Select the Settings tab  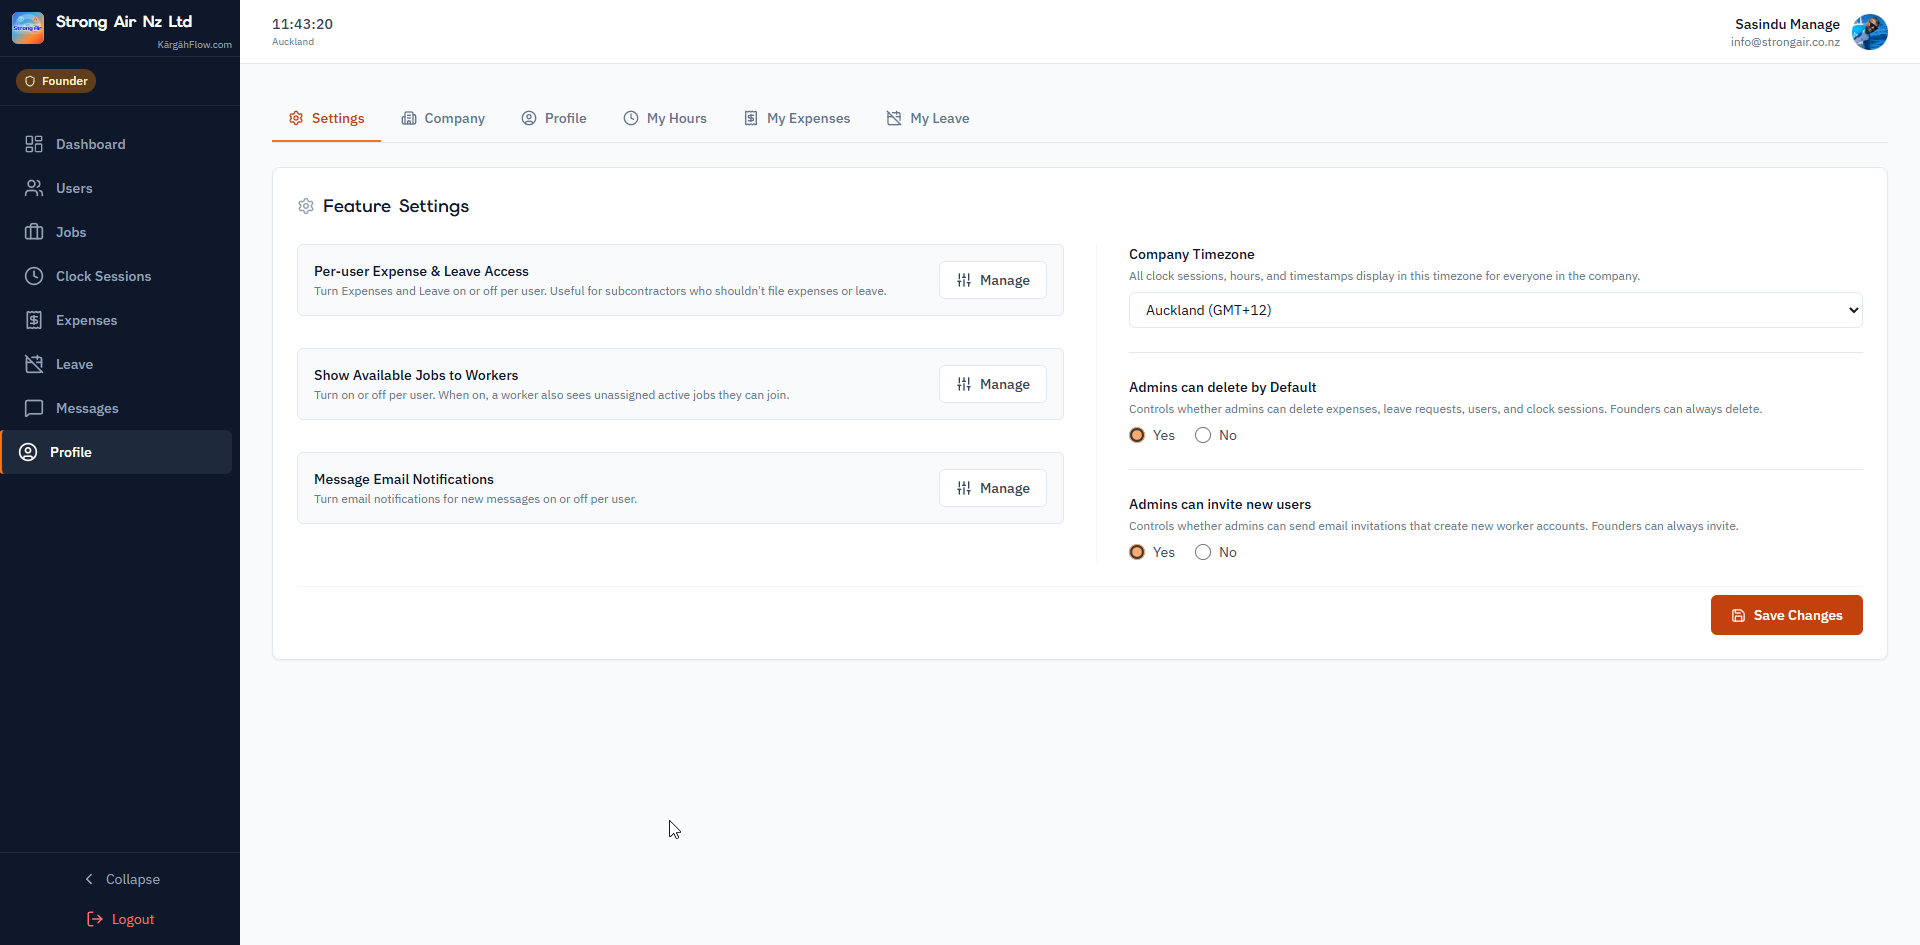click(326, 118)
